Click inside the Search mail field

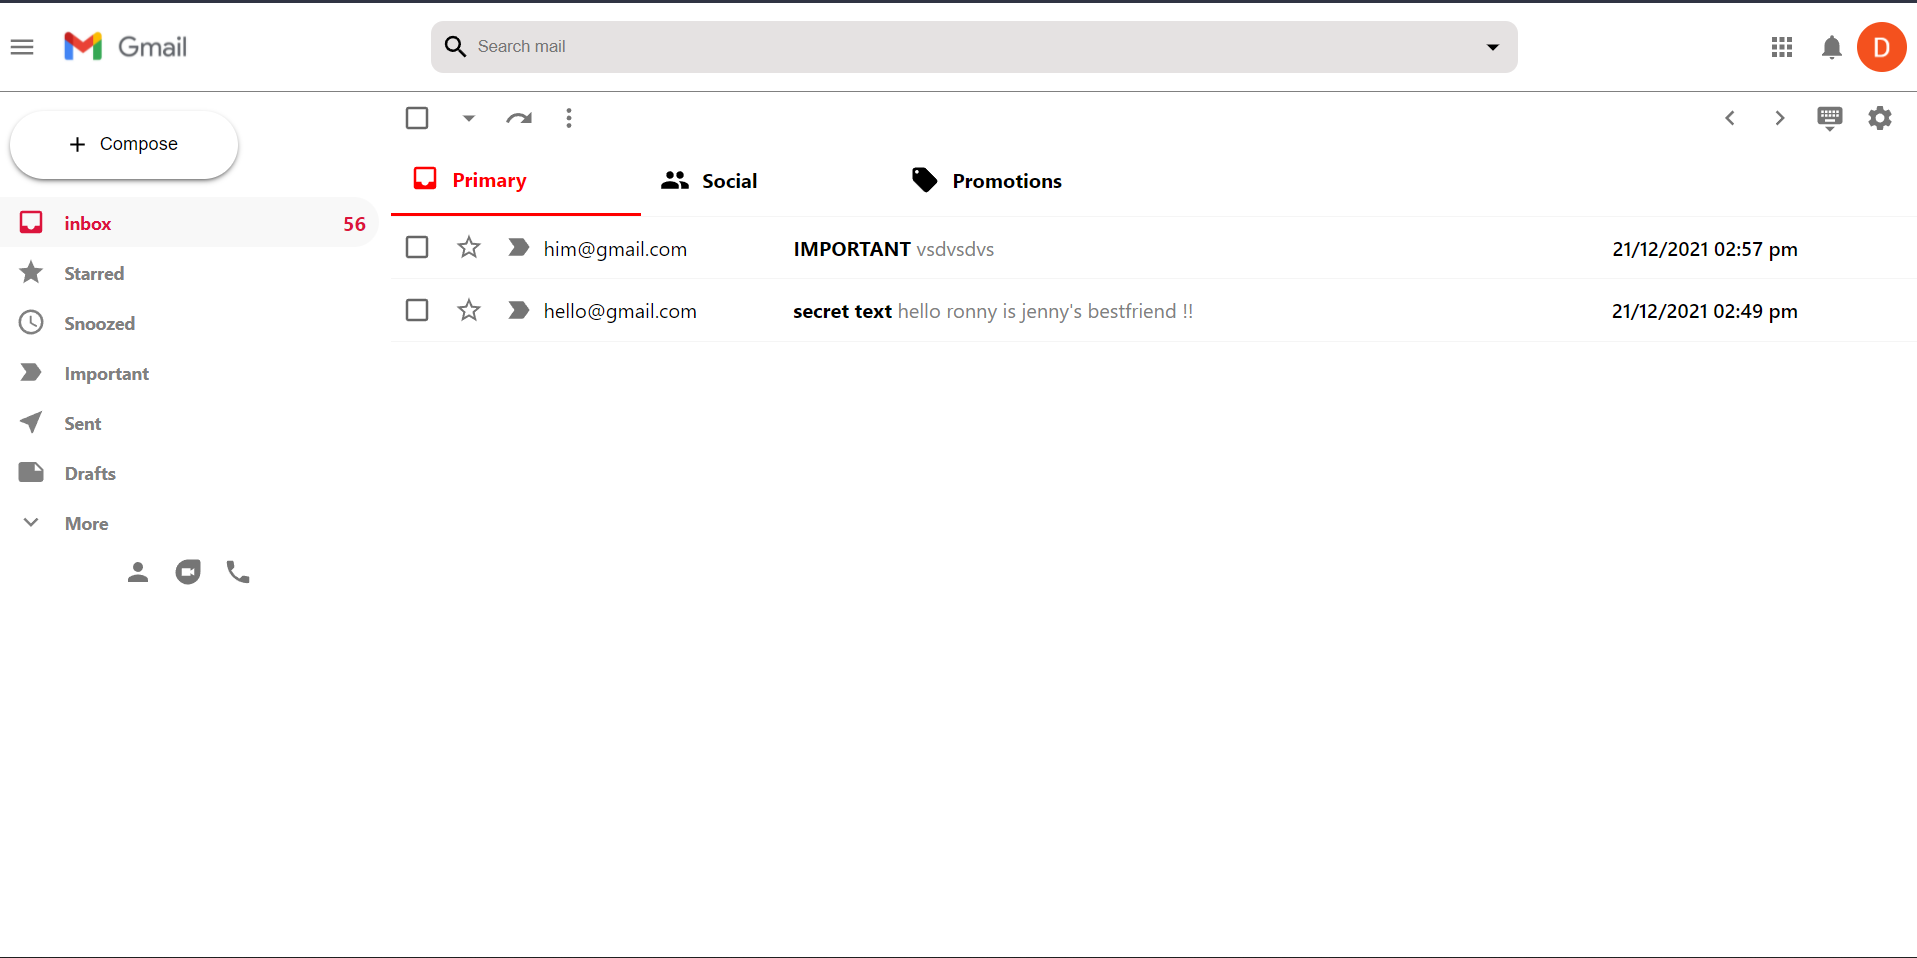point(900,47)
